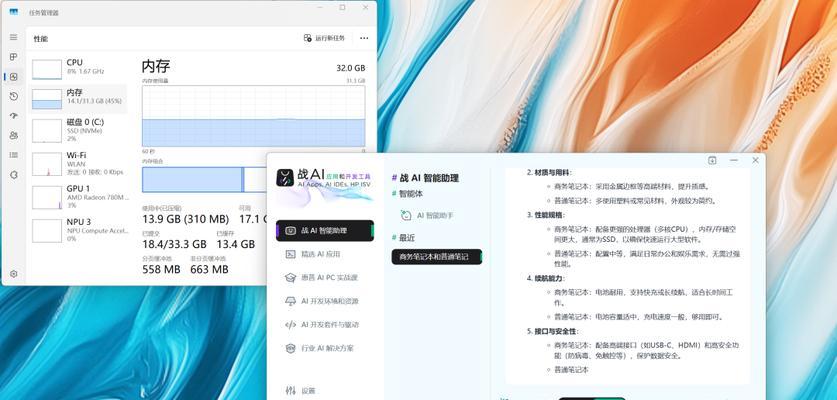Close the Task Manager window
The image size is (837, 400).
pos(365,7)
